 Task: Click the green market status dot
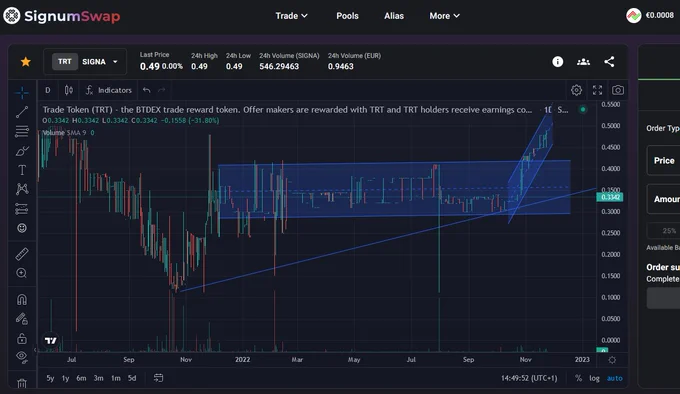tap(583, 109)
